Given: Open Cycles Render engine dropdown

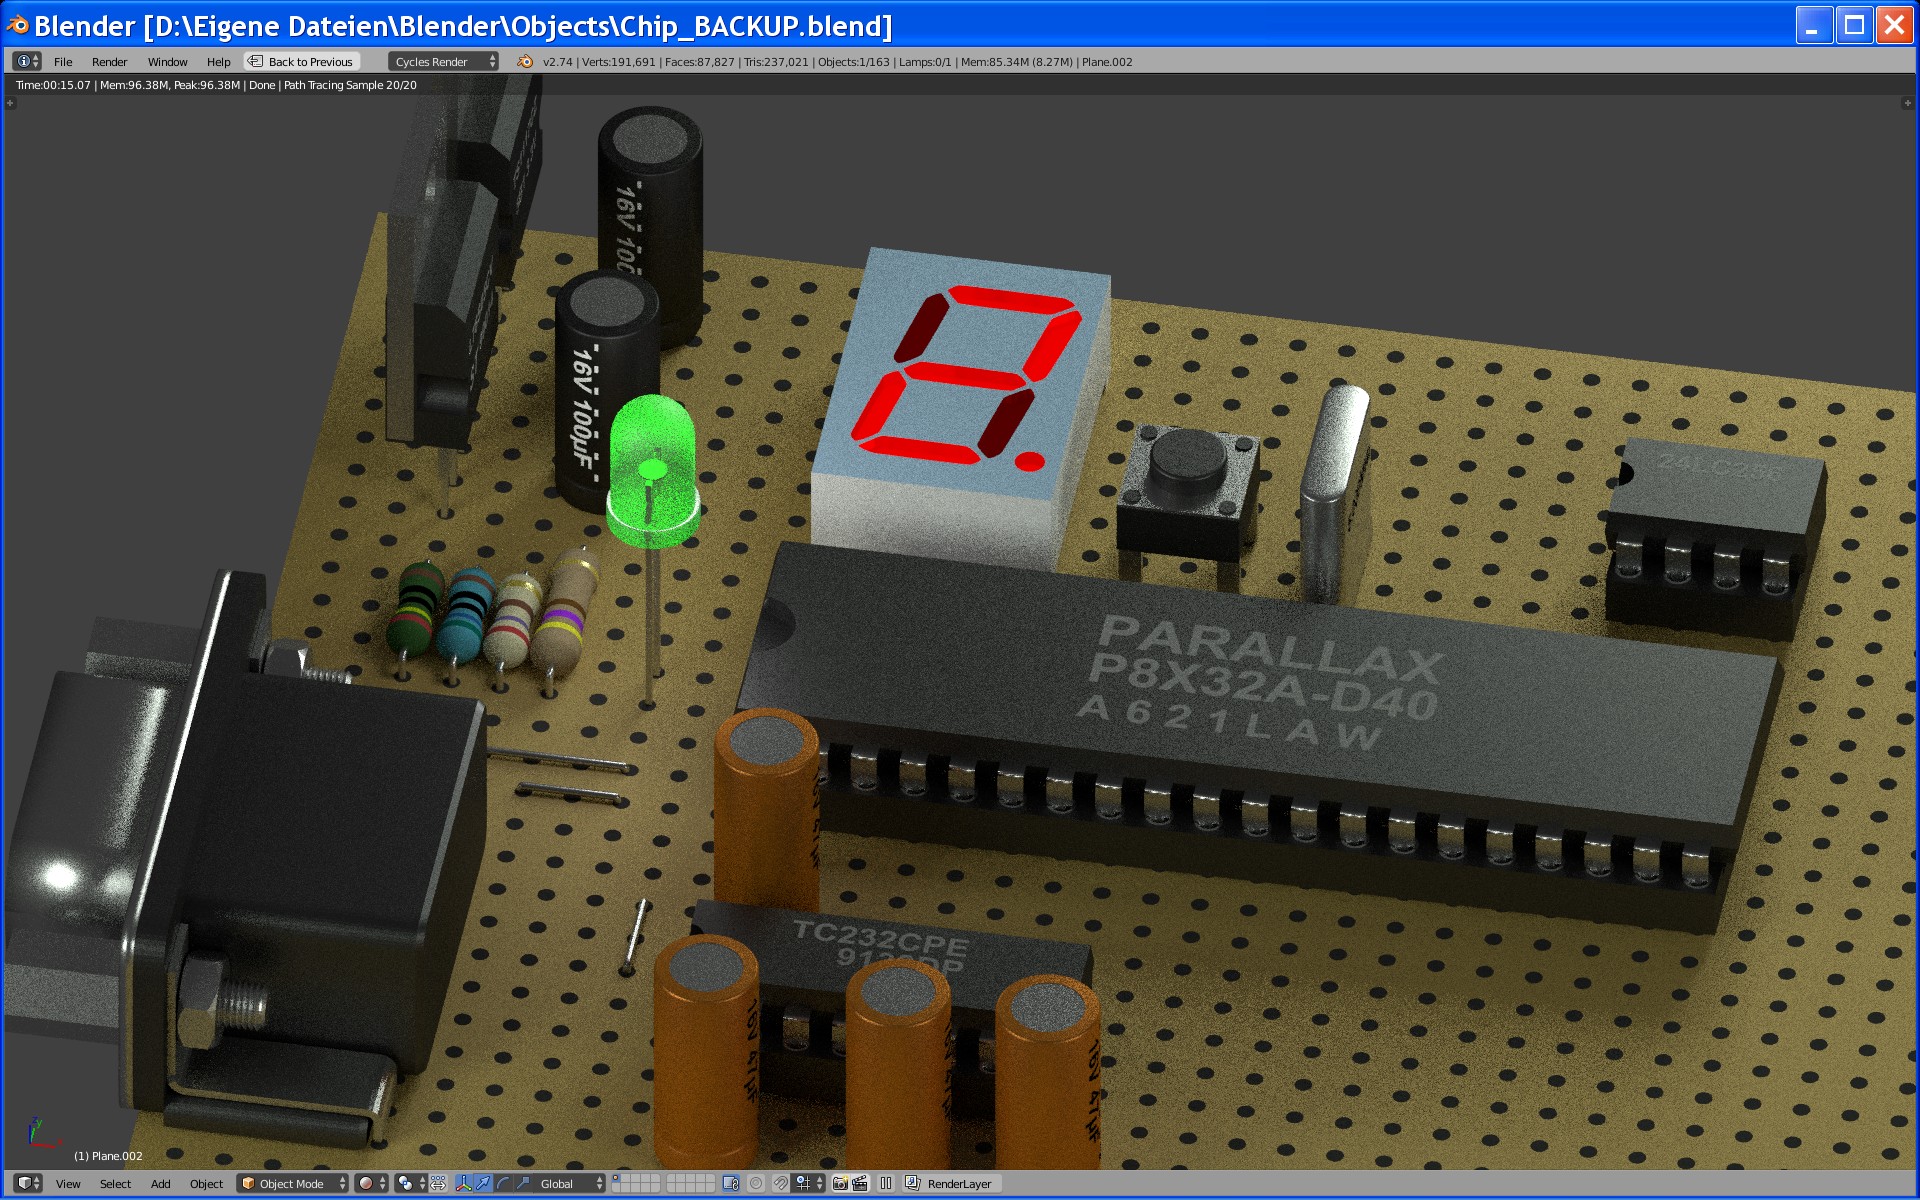Looking at the screenshot, I should click(x=443, y=62).
